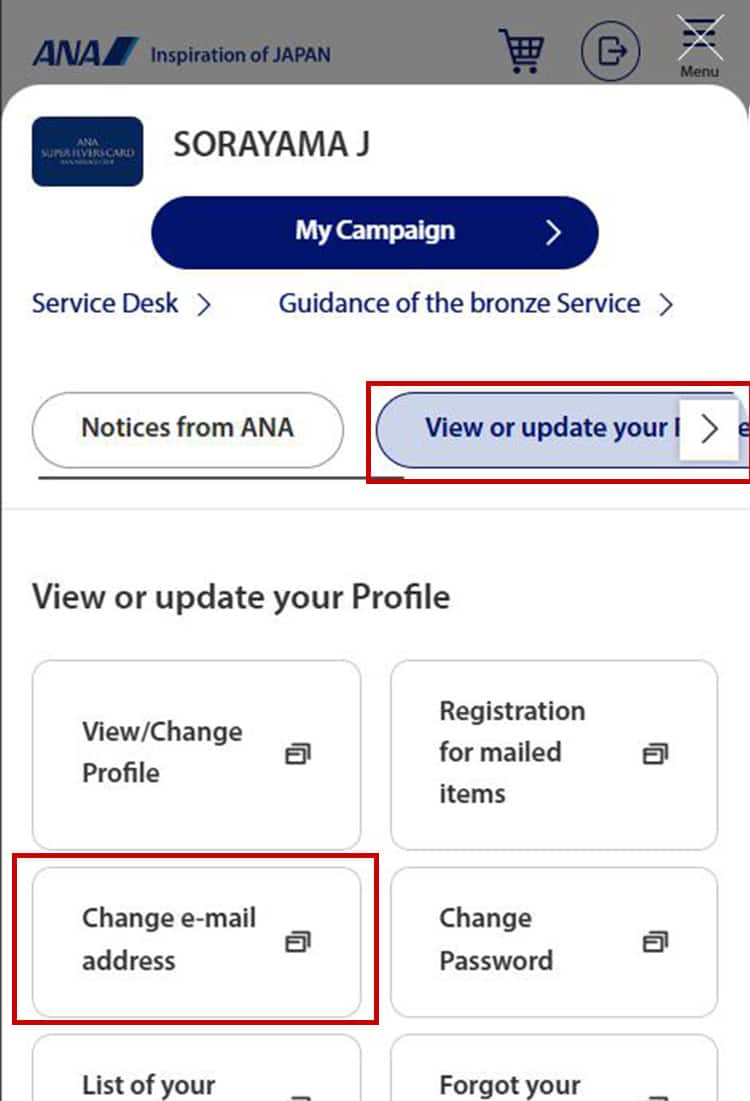Viewport: 750px width, 1101px height.
Task: Click new-window icon beside Registration for mailed items
Action: [x=654, y=753]
